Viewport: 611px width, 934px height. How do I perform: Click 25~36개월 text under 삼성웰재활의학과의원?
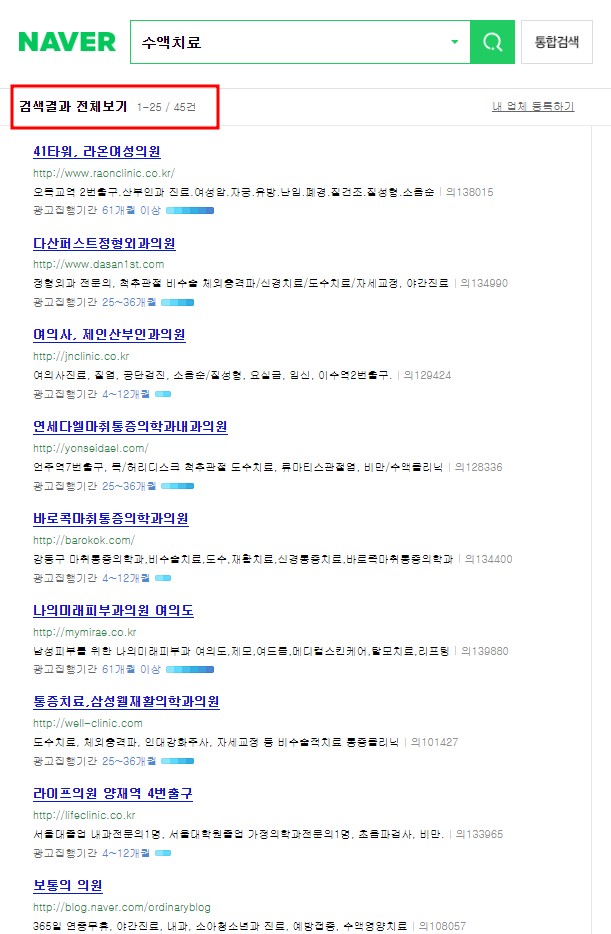pos(129,761)
